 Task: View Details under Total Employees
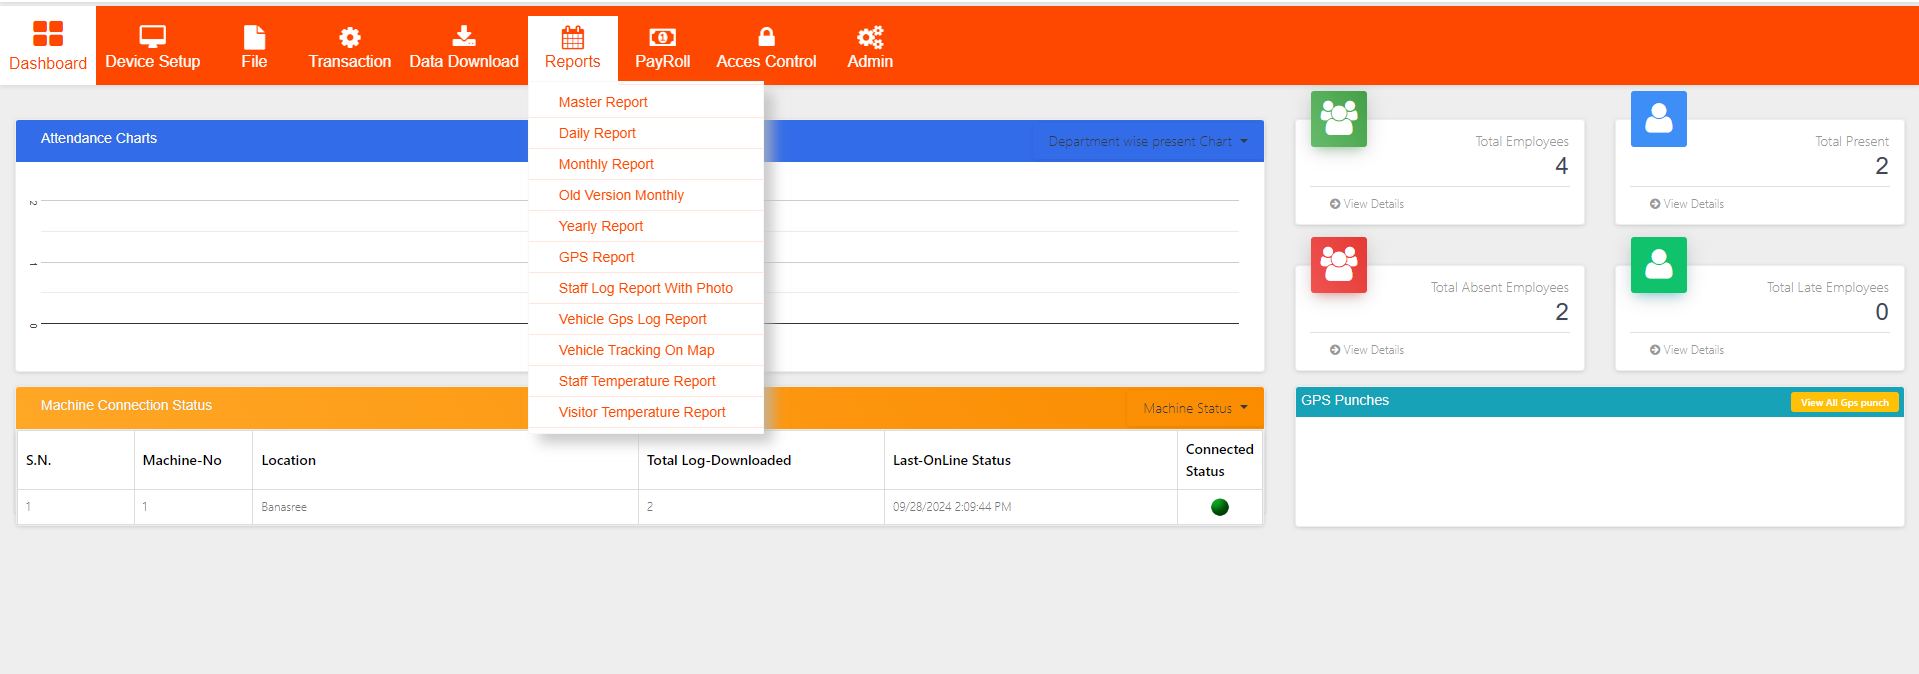point(1367,204)
